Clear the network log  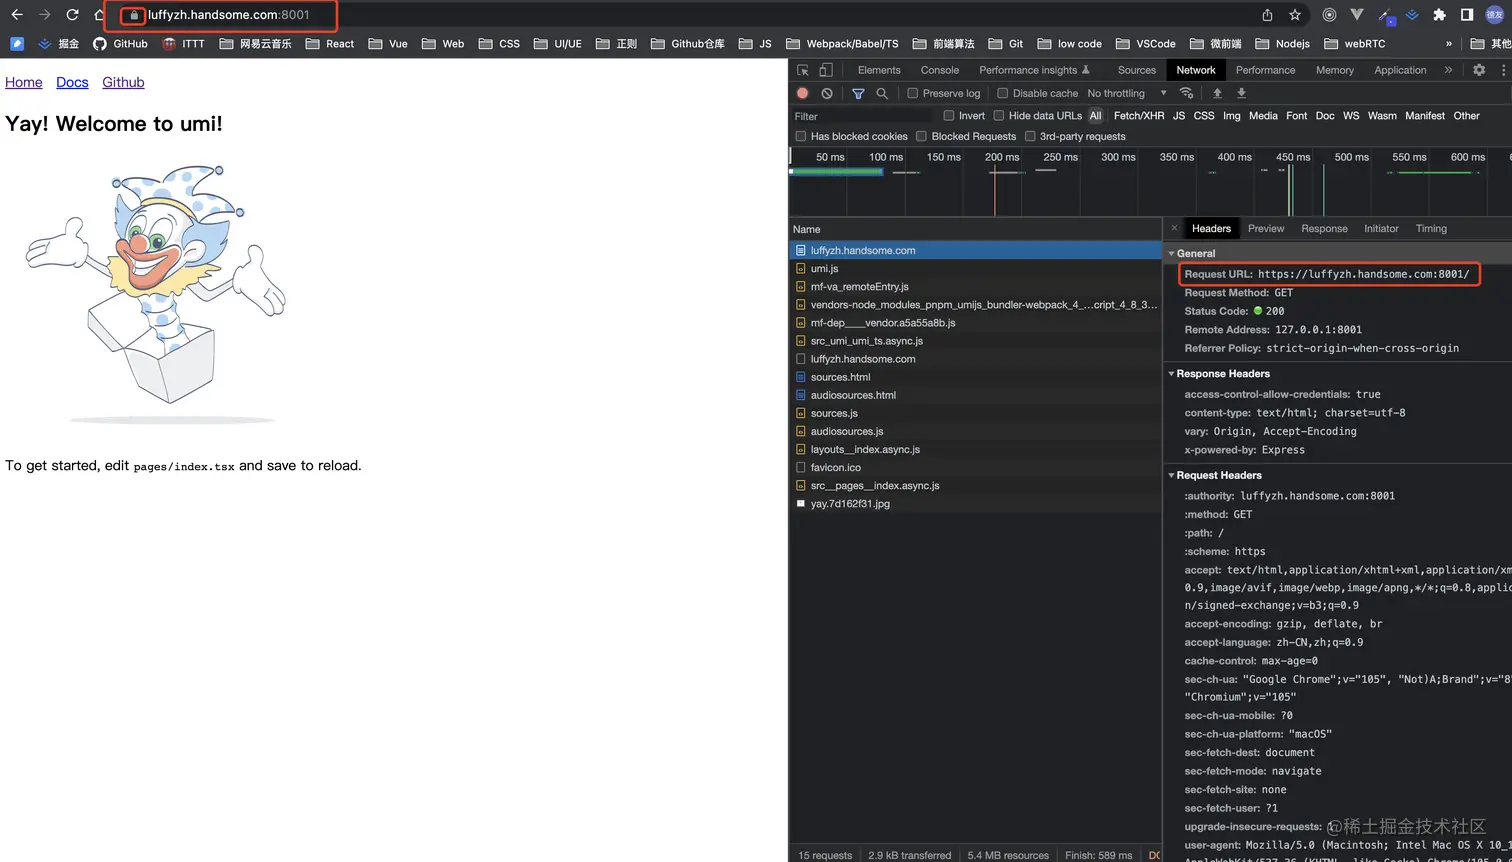pyautogui.click(x=827, y=93)
